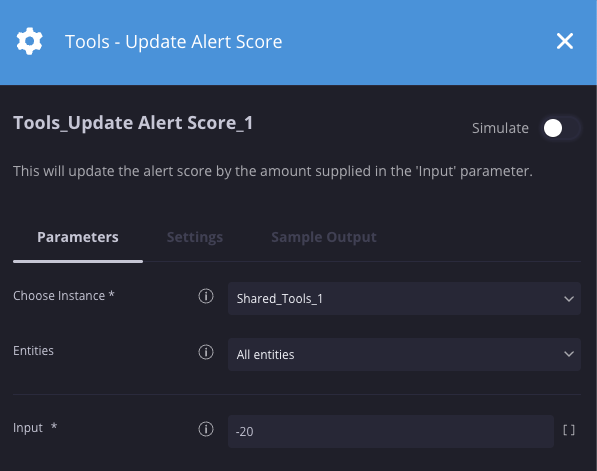This screenshot has height=471, width=597.
Task: Toggle the Simulate switch
Action: (x=561, y=128)
